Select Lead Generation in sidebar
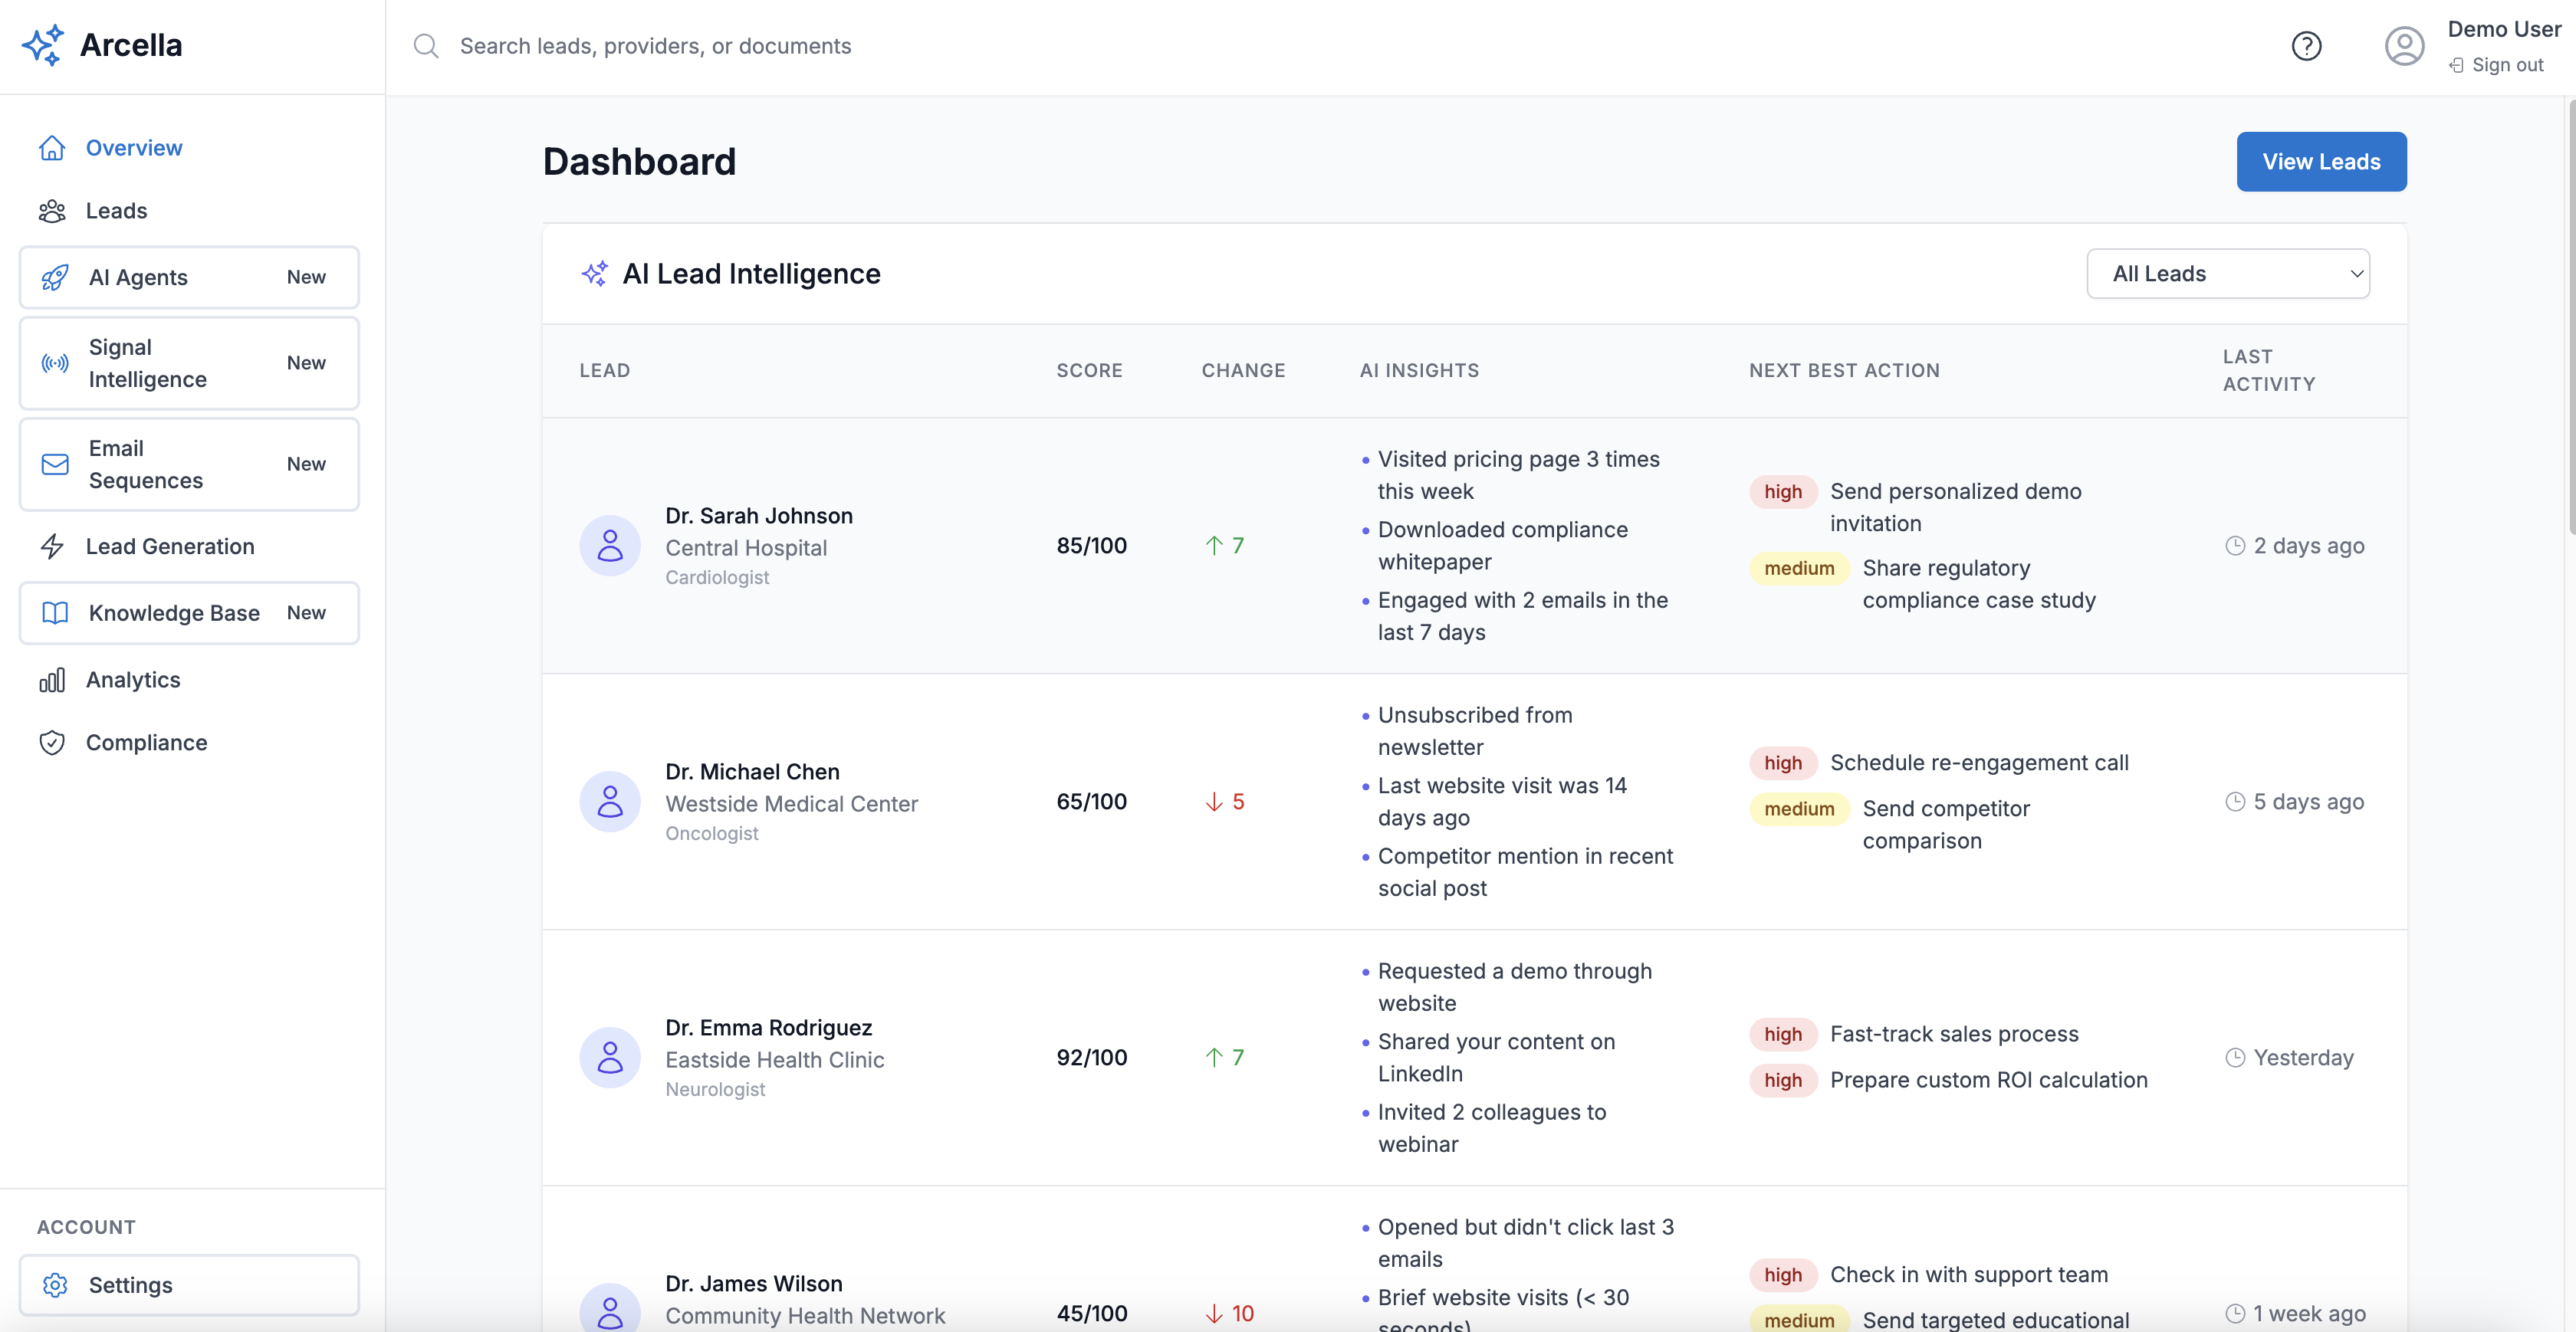The width and height of the screenshot is (2576, 1332). (x=170, y=546)
